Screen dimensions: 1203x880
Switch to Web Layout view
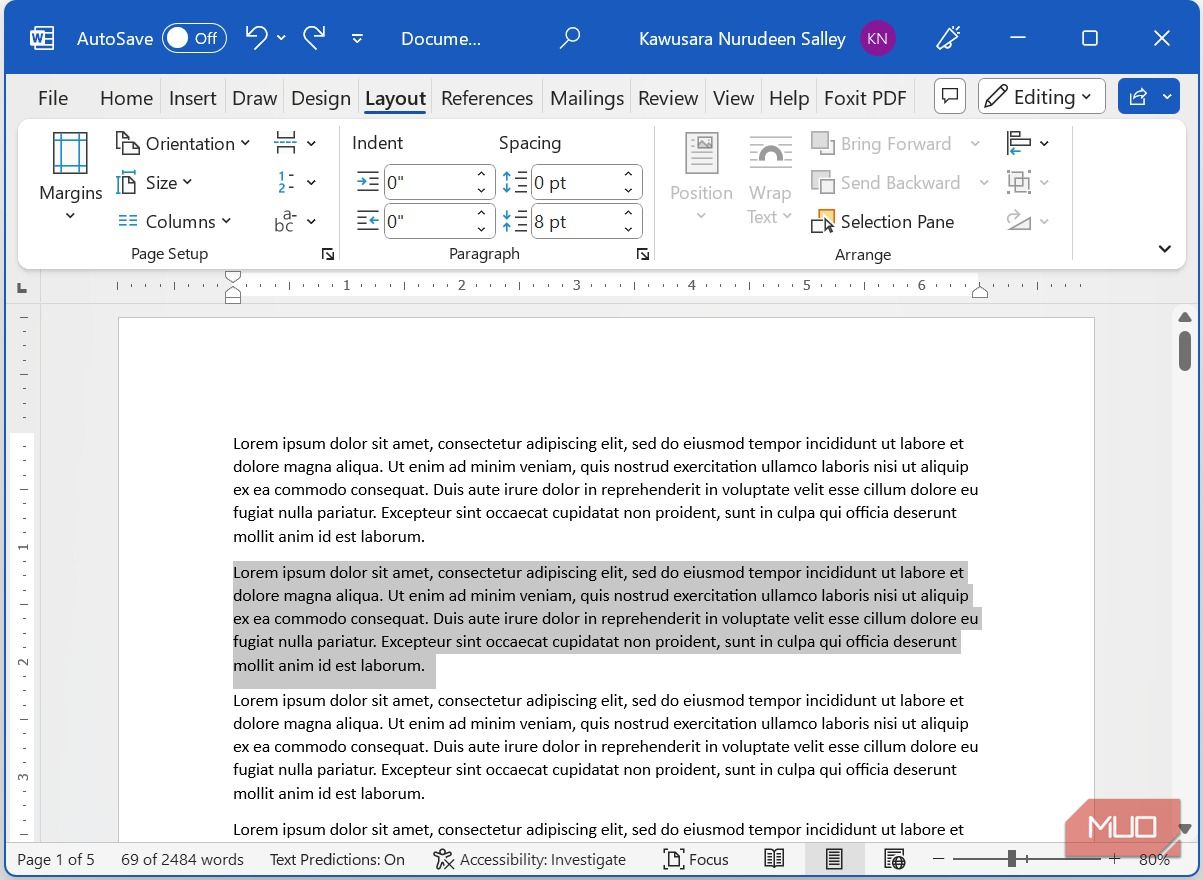pyautogui.click(x=894, y=859)
